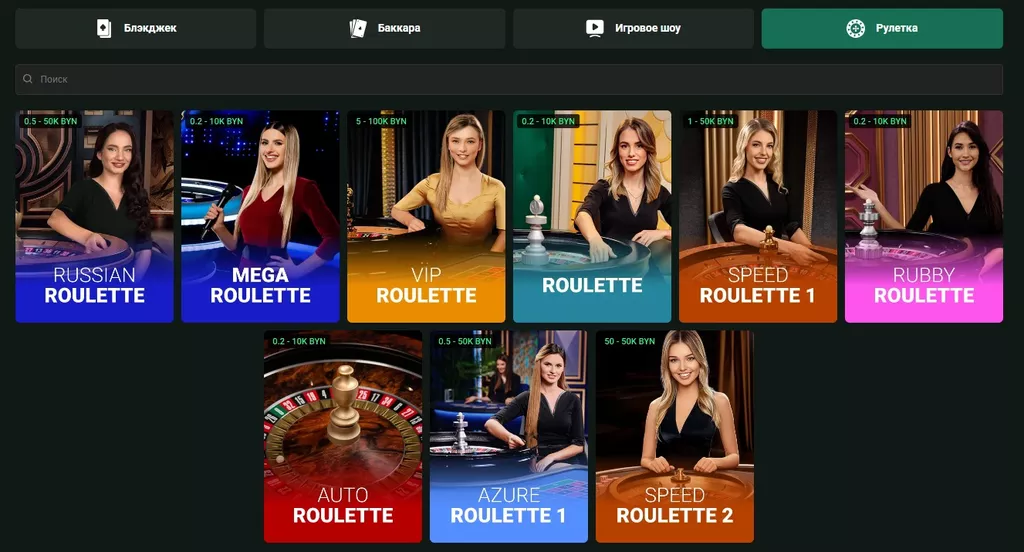This screenshot has height=552, width=1024.
Task: Select the Рулетка tab
Action: click(x=882, y=28)
